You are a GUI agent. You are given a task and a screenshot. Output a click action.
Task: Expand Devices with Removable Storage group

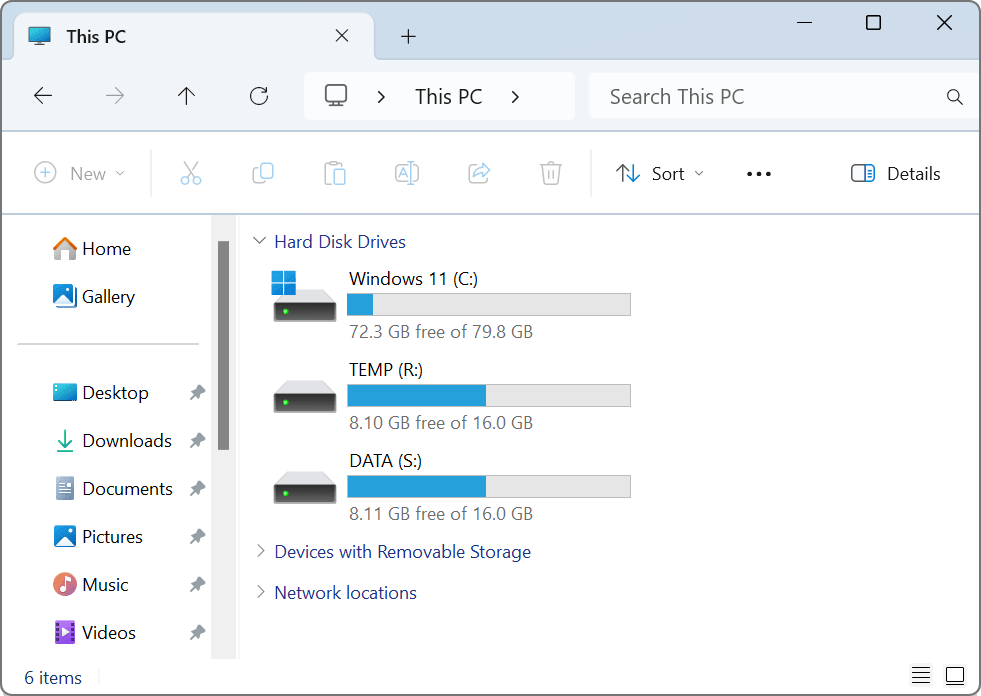(x=260, y=551)
